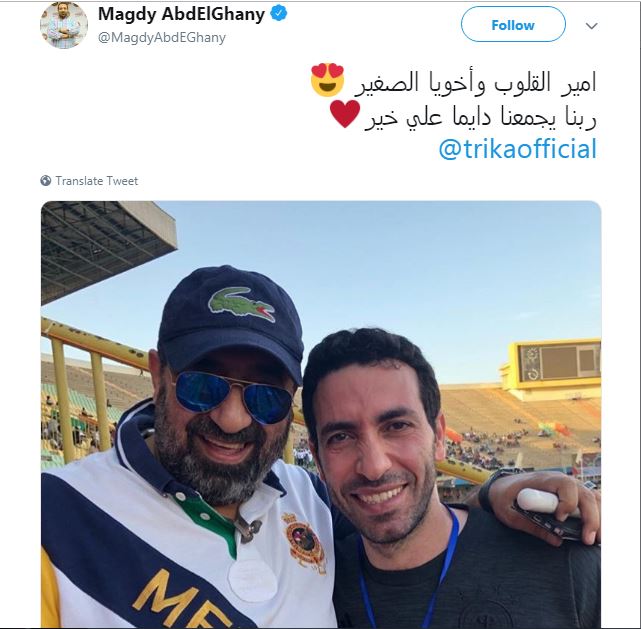The width and height of the screenshot is (641, 629).
Task: Click the red heart emoji in the tweet
Action: coord(345,114)
